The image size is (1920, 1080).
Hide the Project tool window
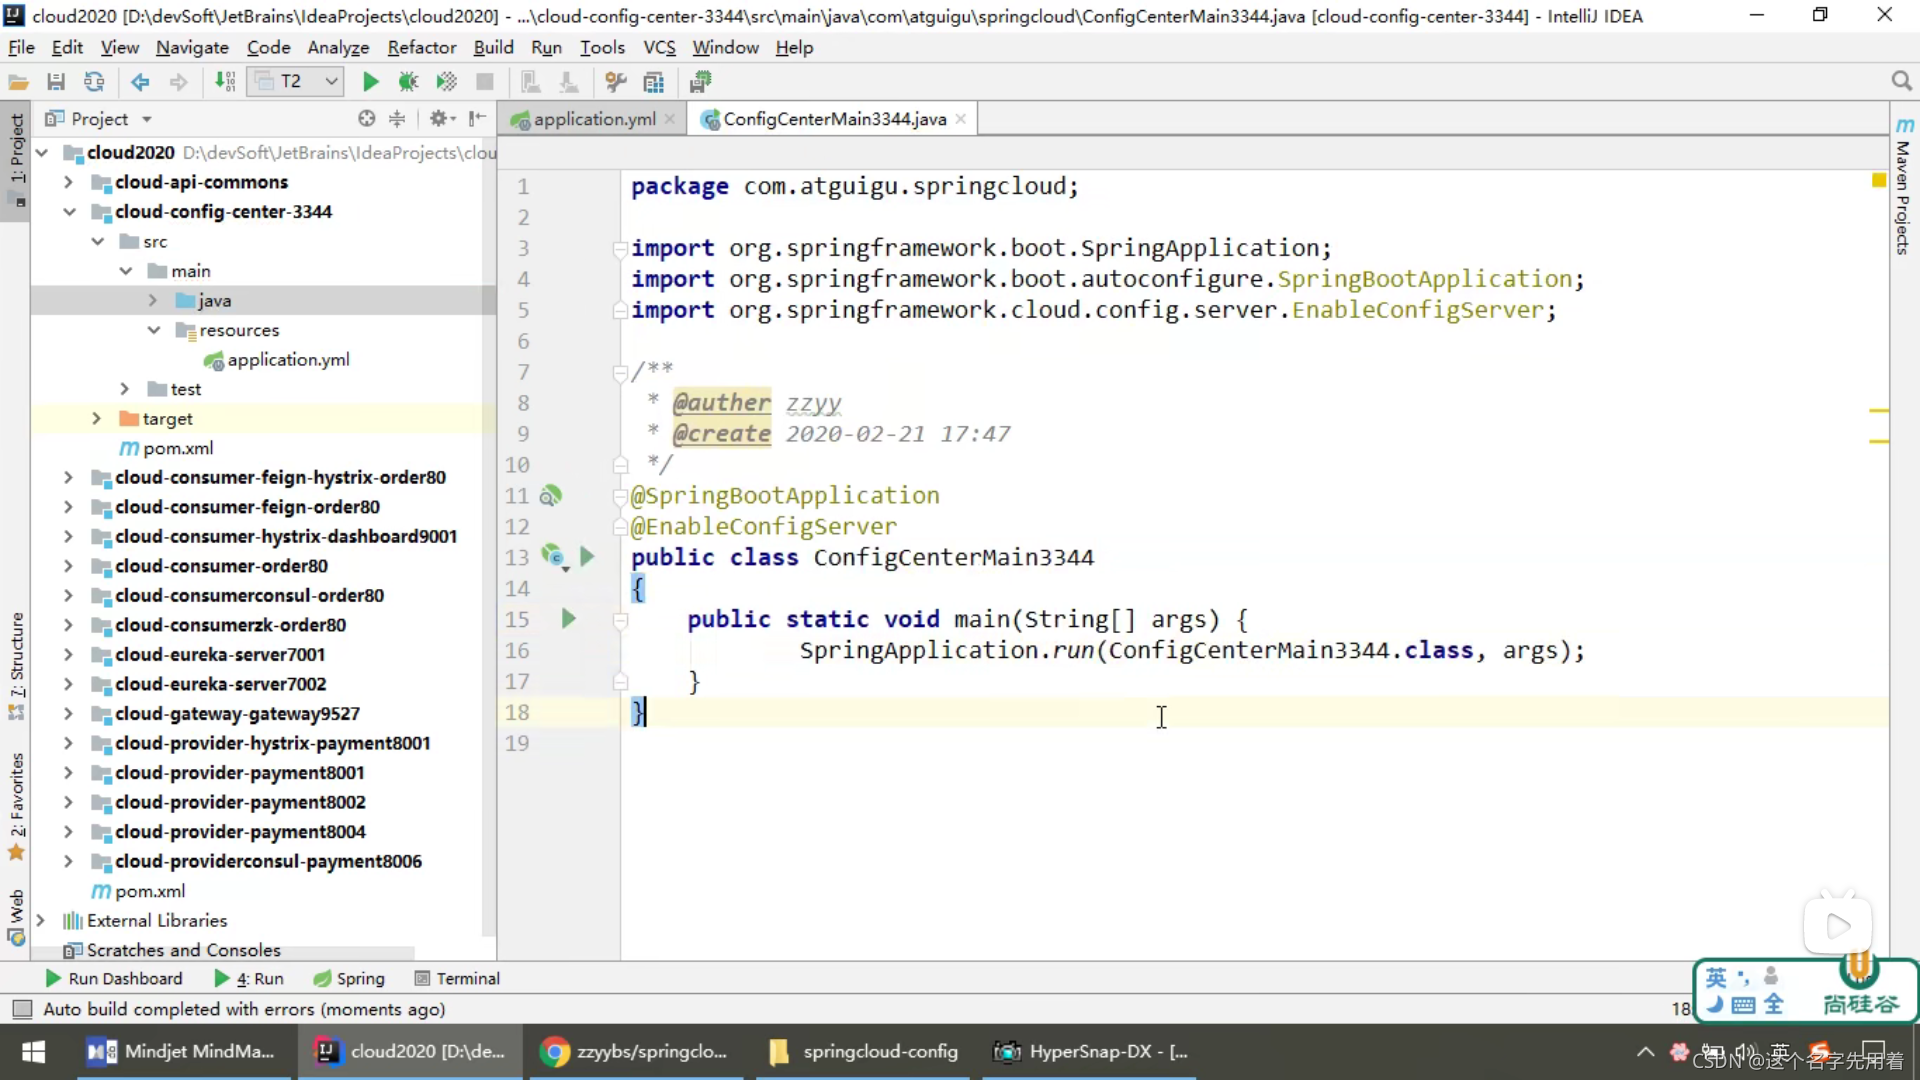pyautogui.click(x=478, y=119)
